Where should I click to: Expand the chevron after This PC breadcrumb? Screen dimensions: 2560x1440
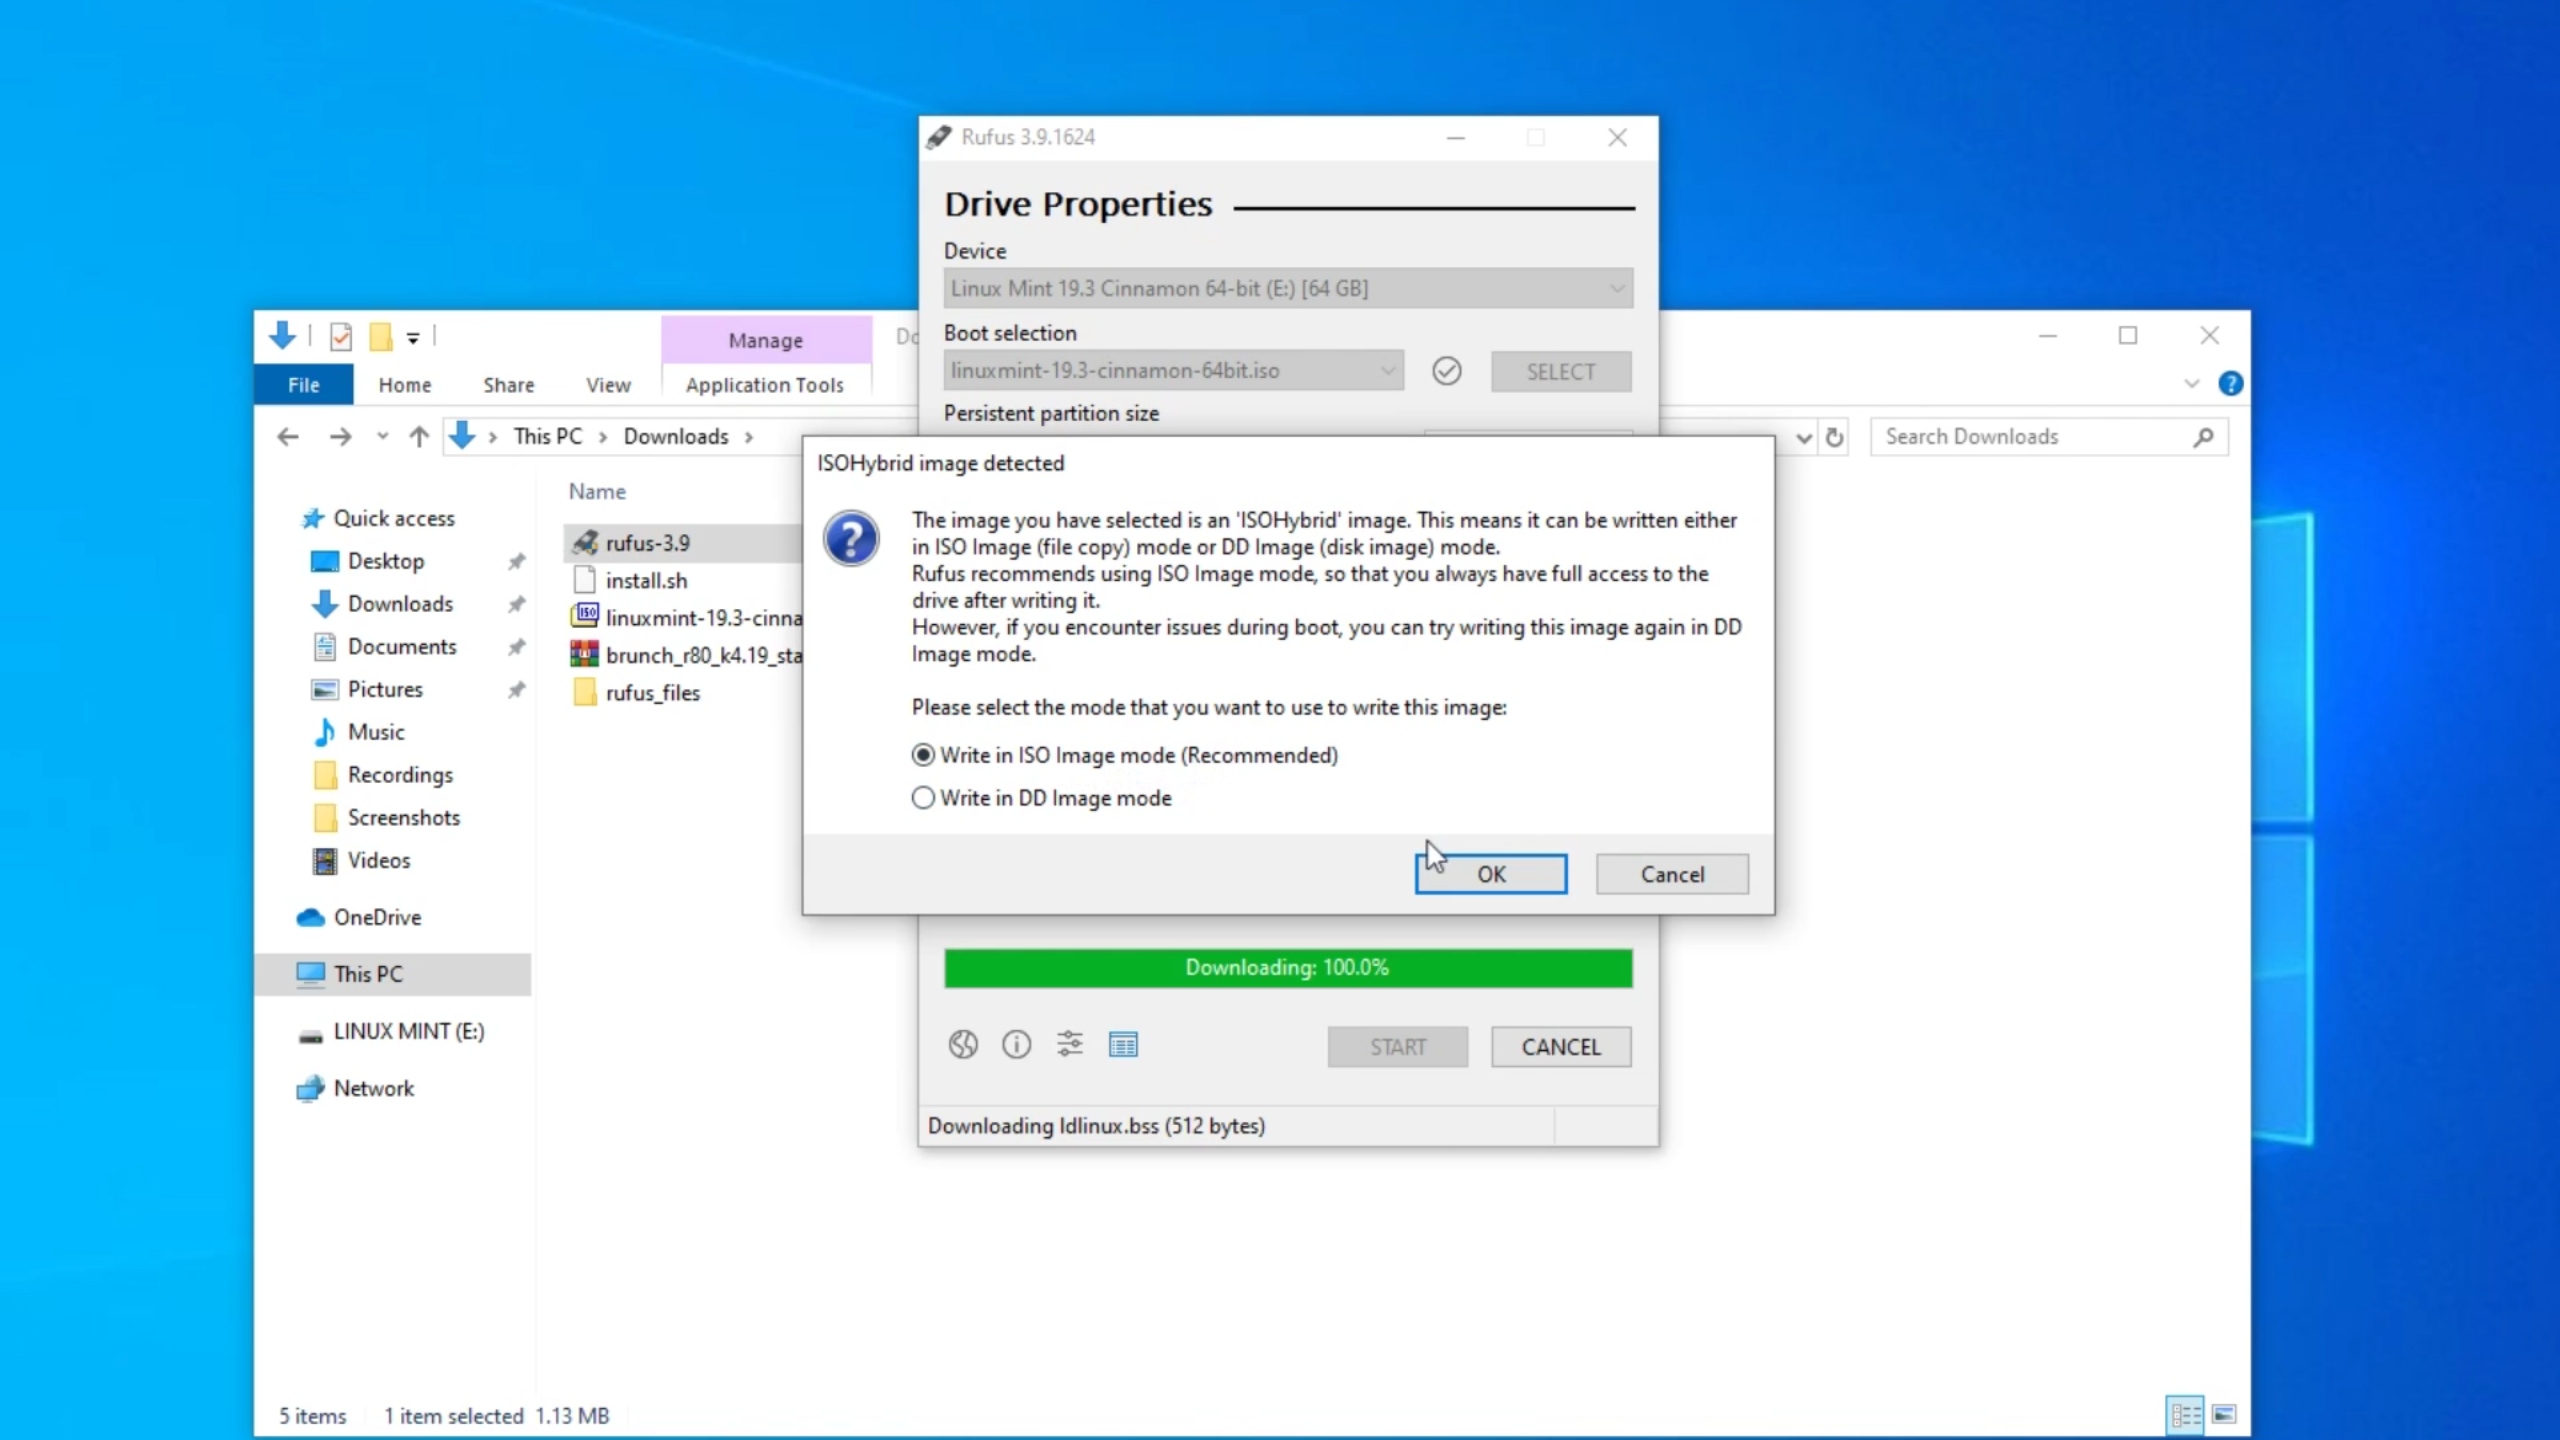pos(603,437)
